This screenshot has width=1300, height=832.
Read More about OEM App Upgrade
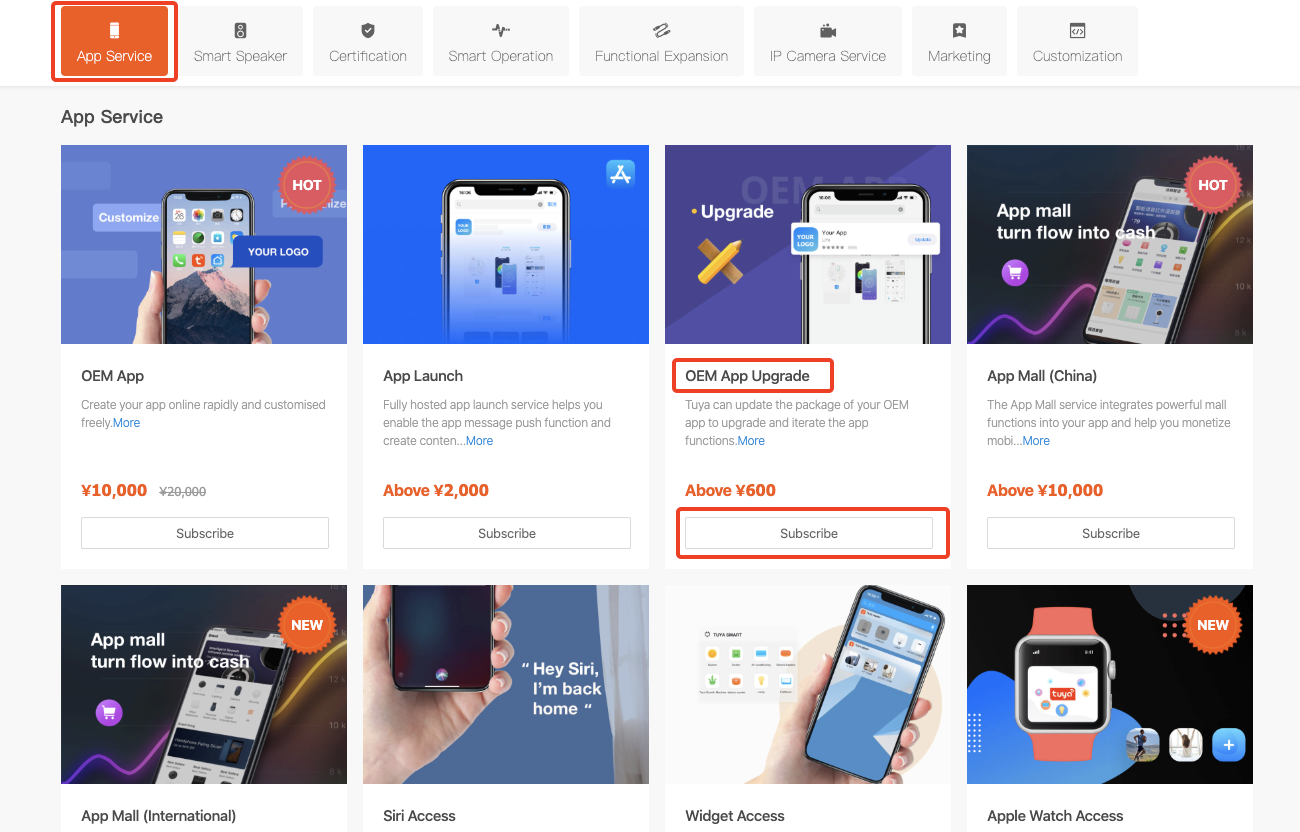pos(751,441)
